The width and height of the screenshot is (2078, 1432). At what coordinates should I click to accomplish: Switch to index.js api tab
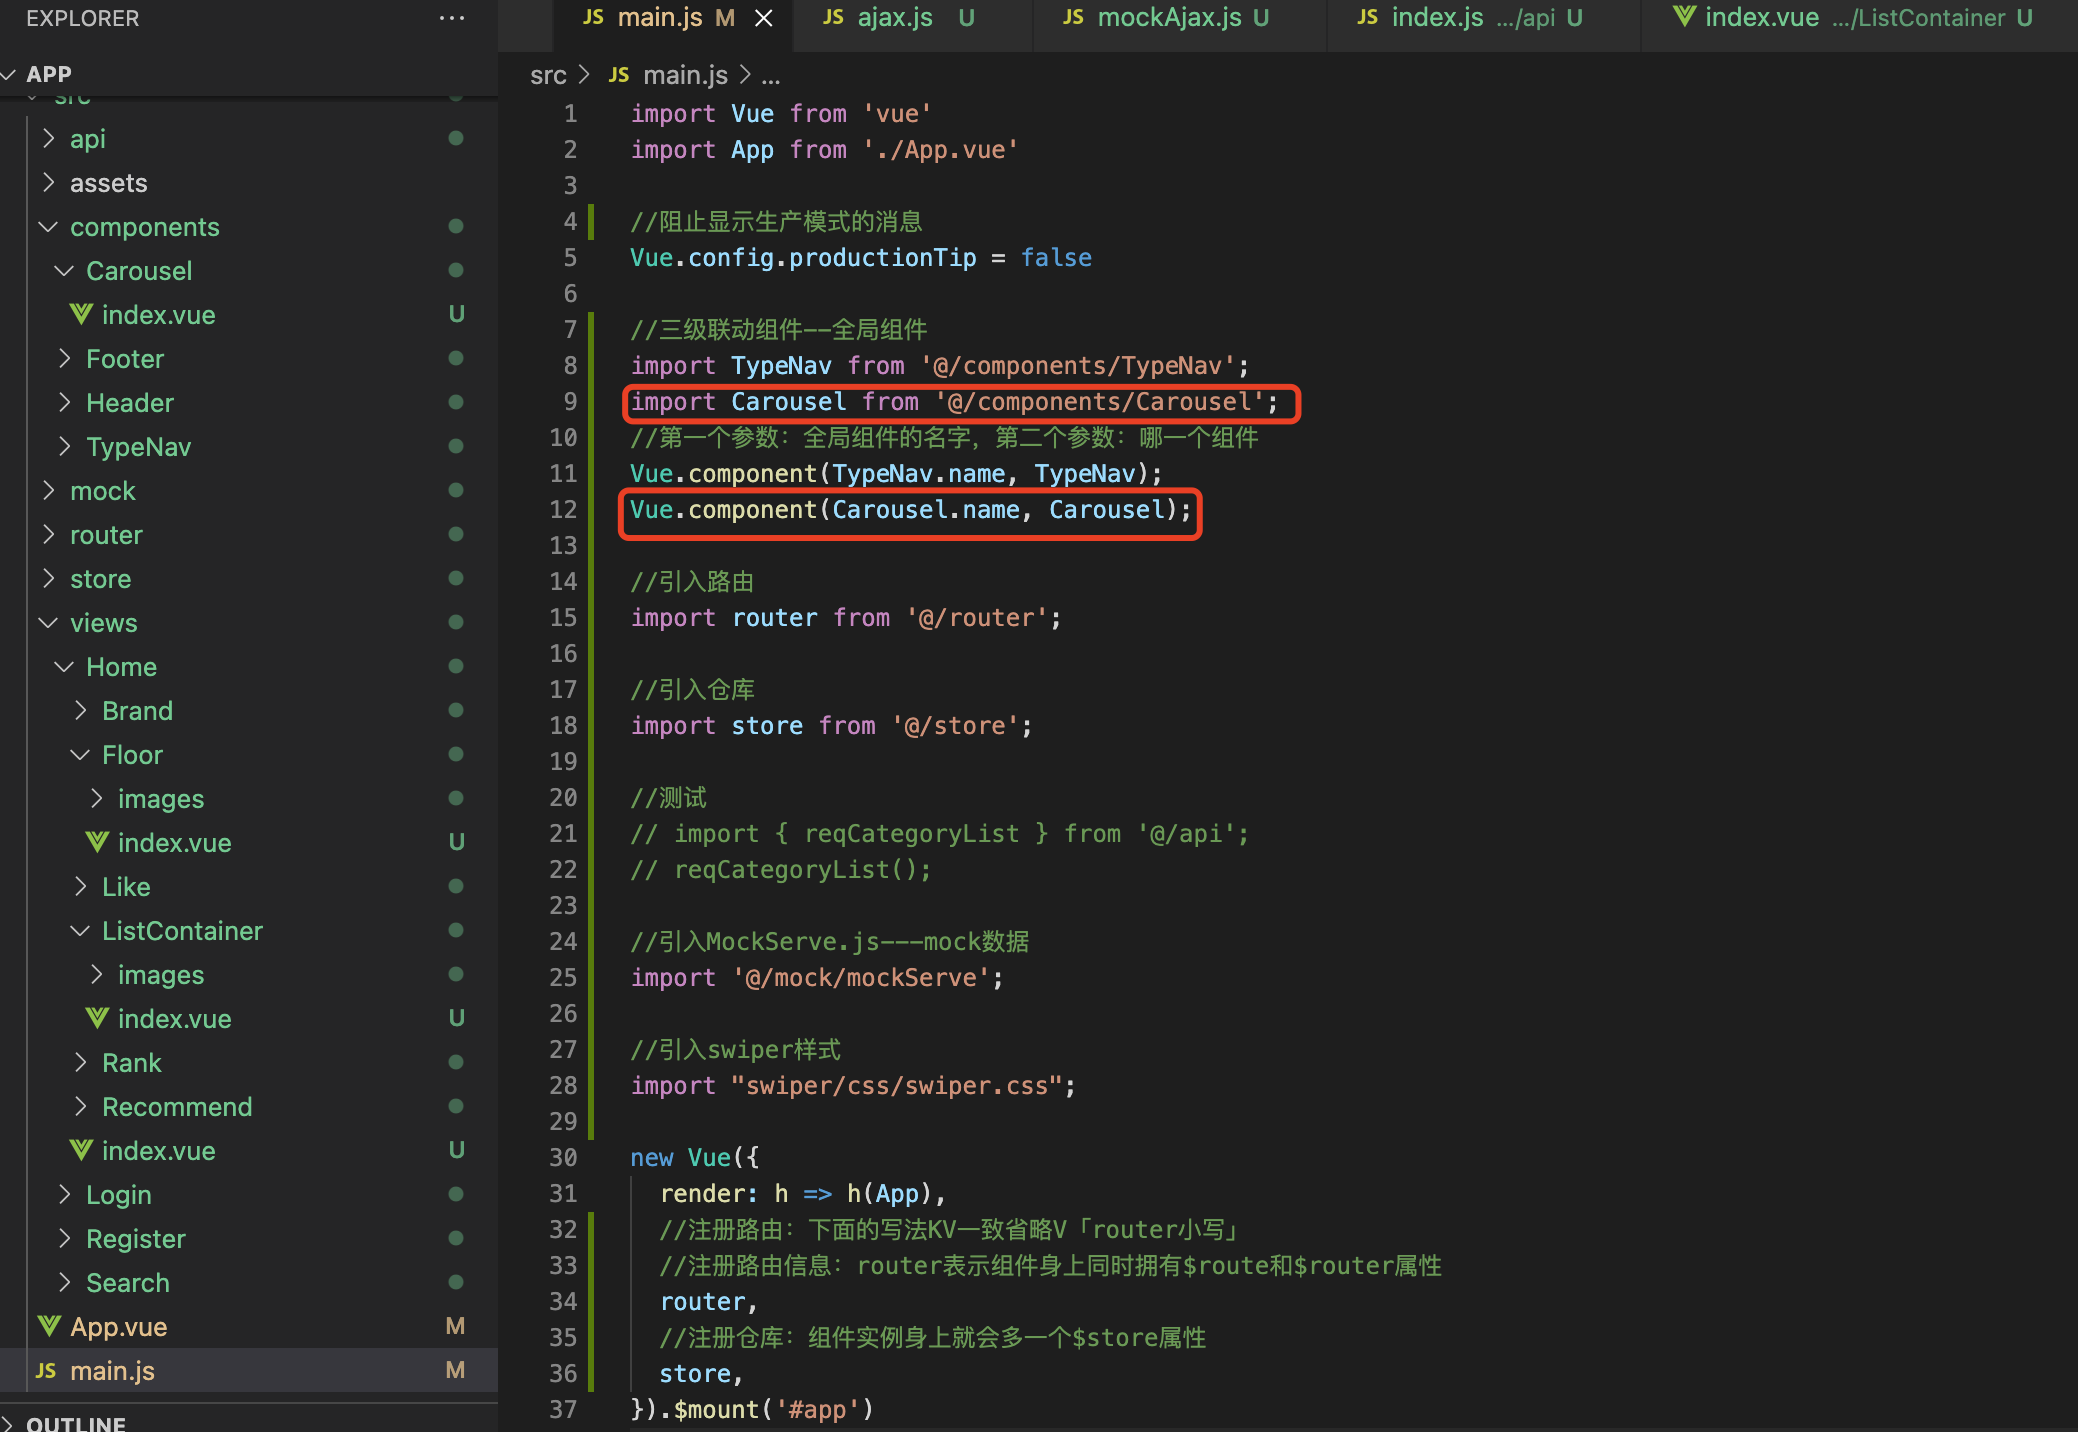point(1436,18)
